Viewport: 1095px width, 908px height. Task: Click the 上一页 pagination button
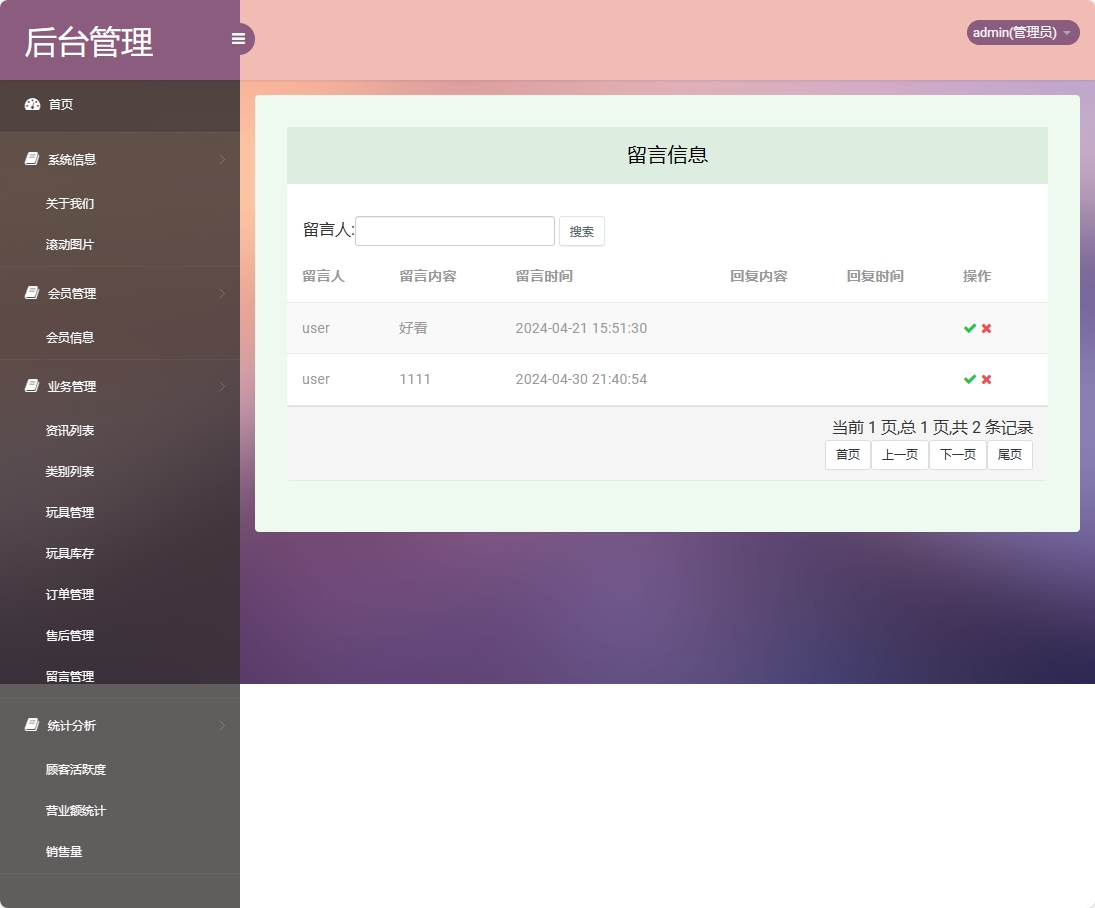(x=899, y=454)
